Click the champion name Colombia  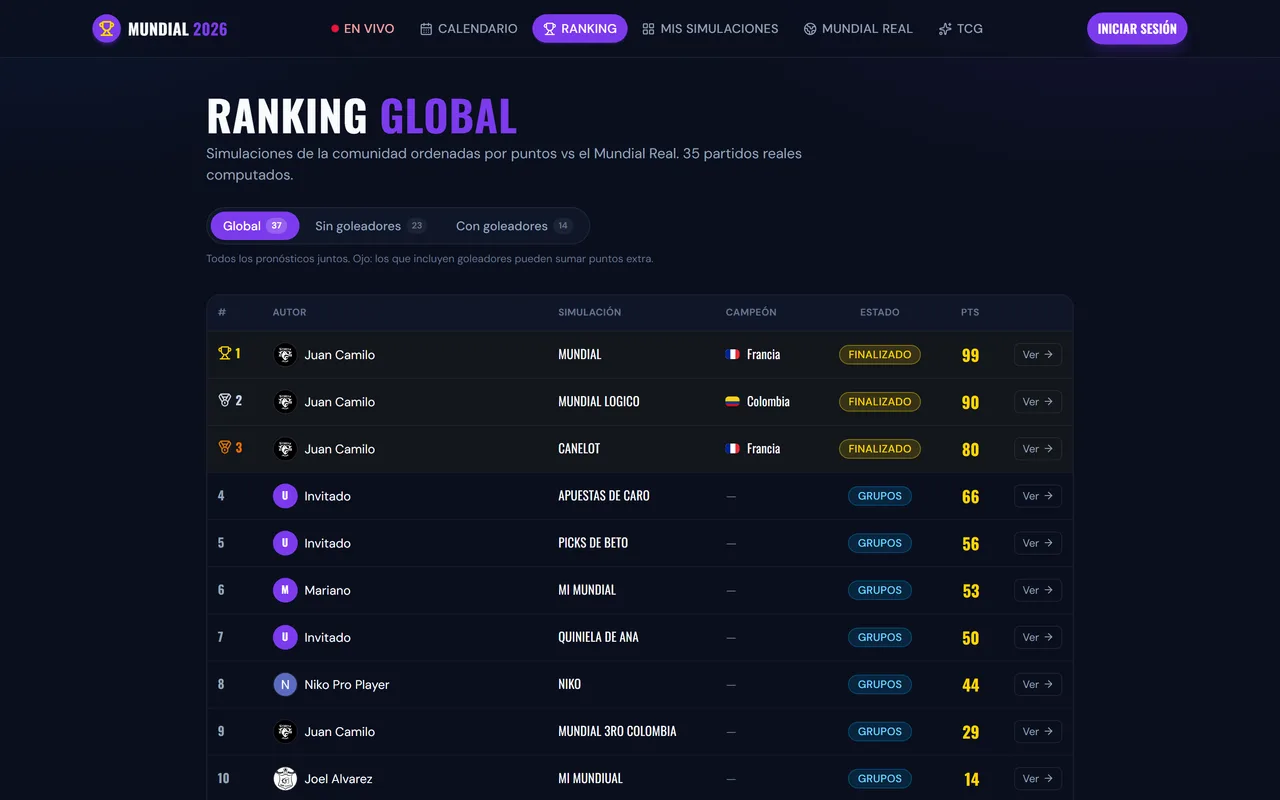[x=768, y=402]
